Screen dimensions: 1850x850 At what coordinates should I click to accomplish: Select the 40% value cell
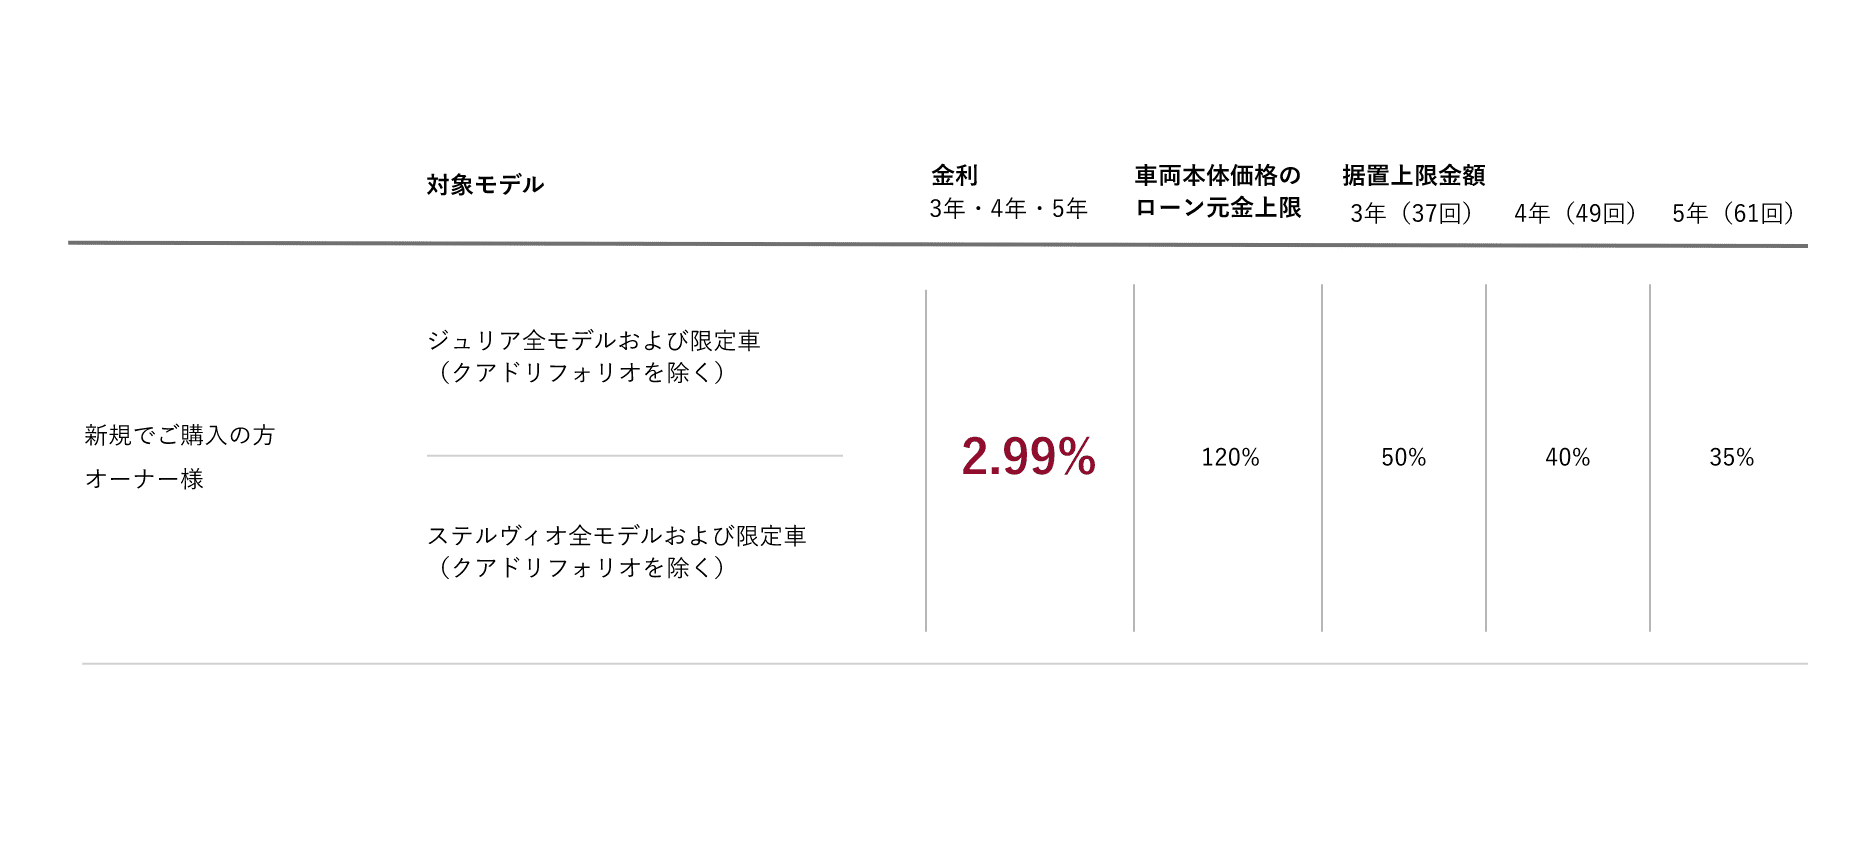pyautogui.click(x=1567, y=458)
